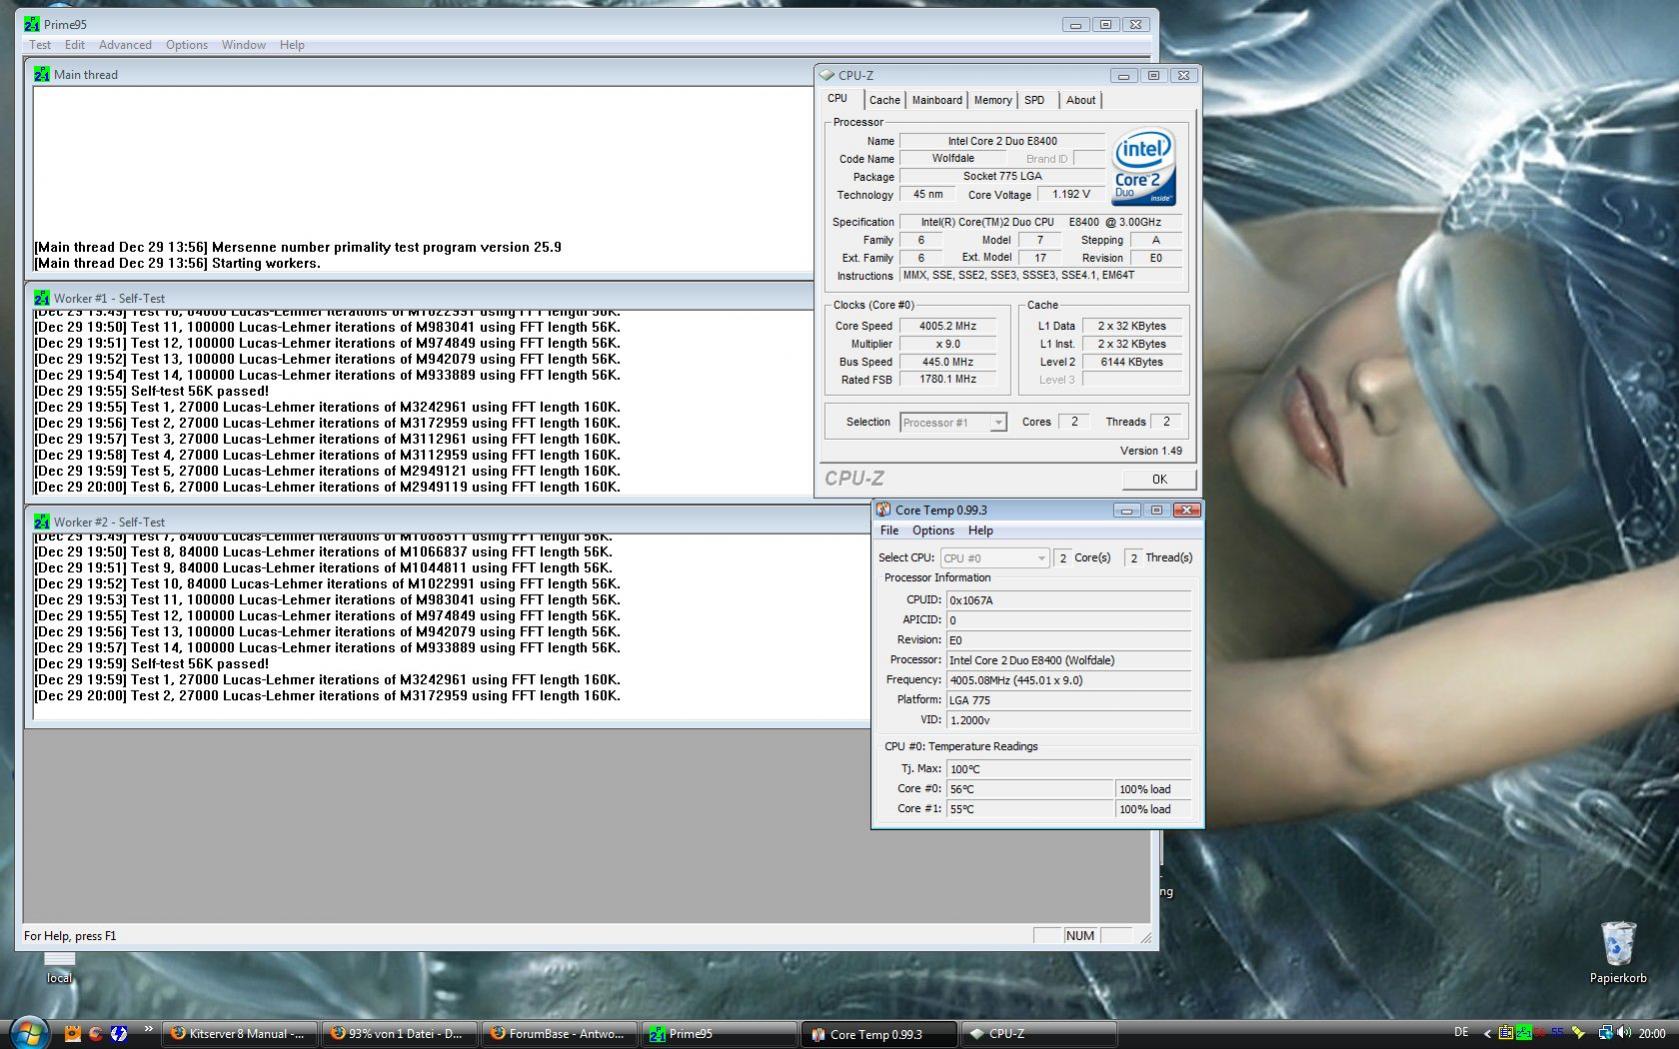The width and height of the screenshot is (1679, 1049).
Task: Open Prime95 Test menu
Action: (40, 45)
